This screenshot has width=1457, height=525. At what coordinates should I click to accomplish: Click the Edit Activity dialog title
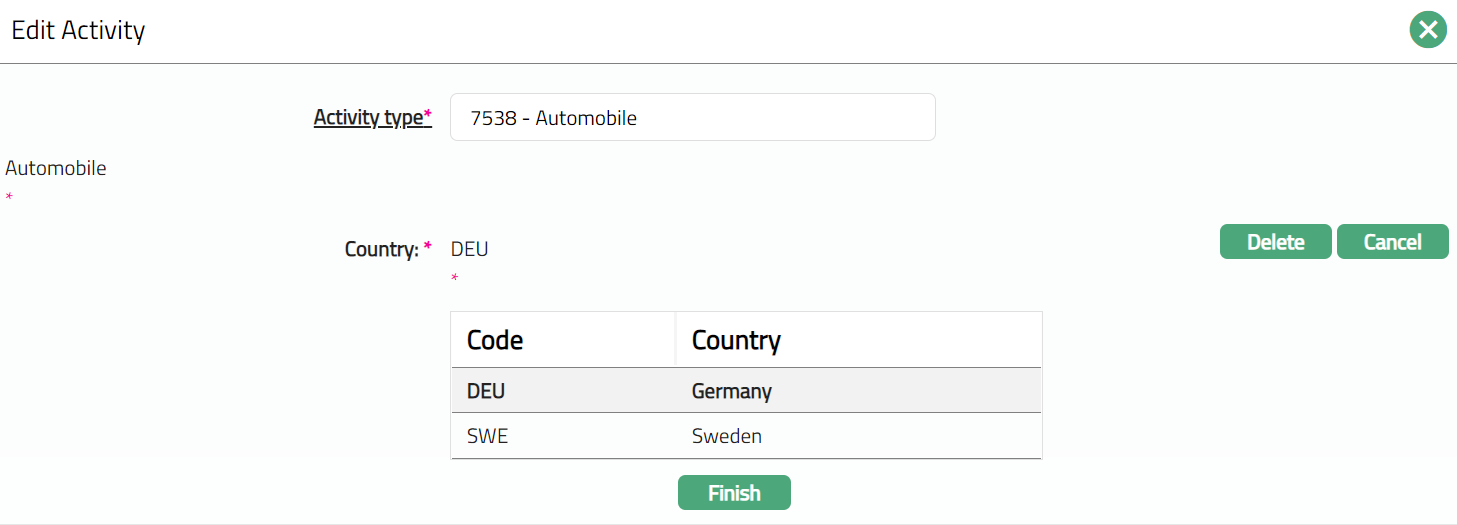click(x=78, y=31)
